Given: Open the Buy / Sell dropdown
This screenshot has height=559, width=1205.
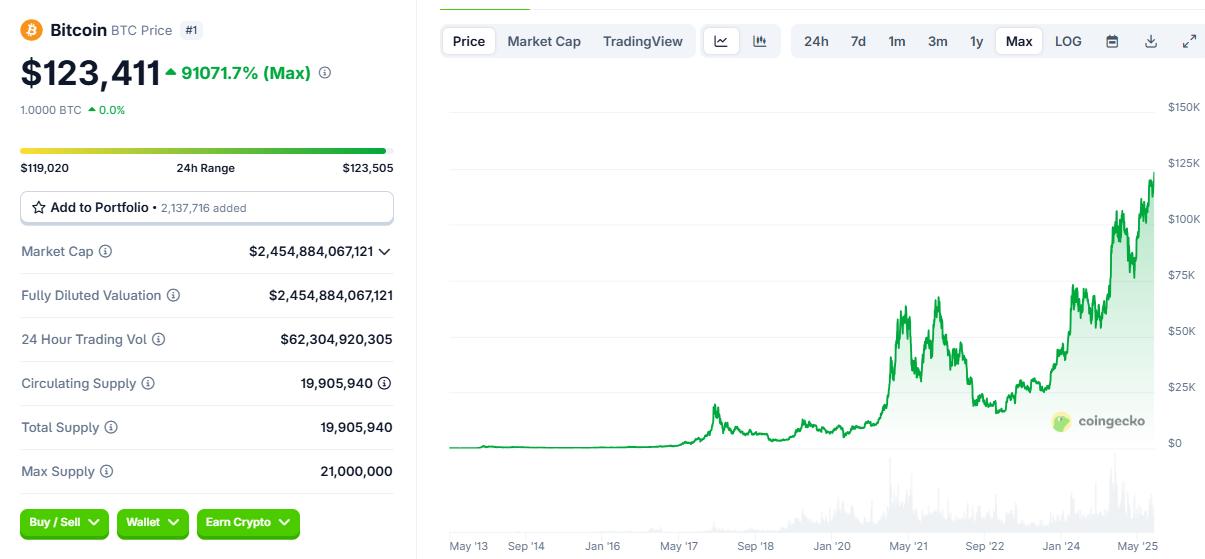Looking at the screenshot, I should point(64,523).
